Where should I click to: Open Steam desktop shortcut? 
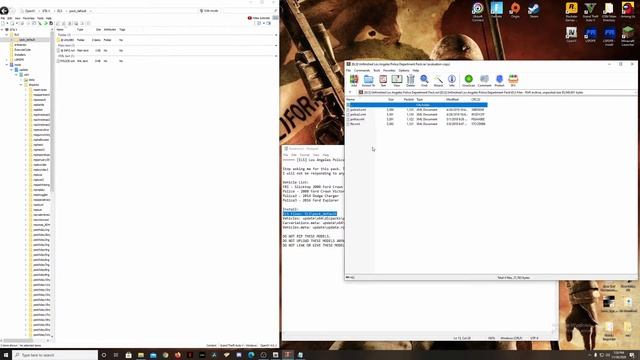point(533,10)
